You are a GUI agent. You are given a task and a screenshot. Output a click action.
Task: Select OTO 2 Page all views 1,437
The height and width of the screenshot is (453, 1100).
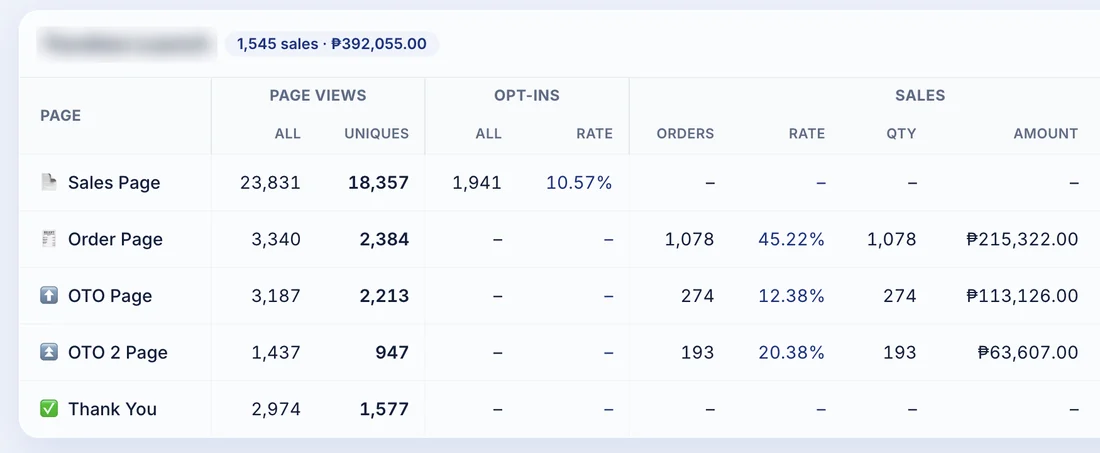[x=276, y=353]
